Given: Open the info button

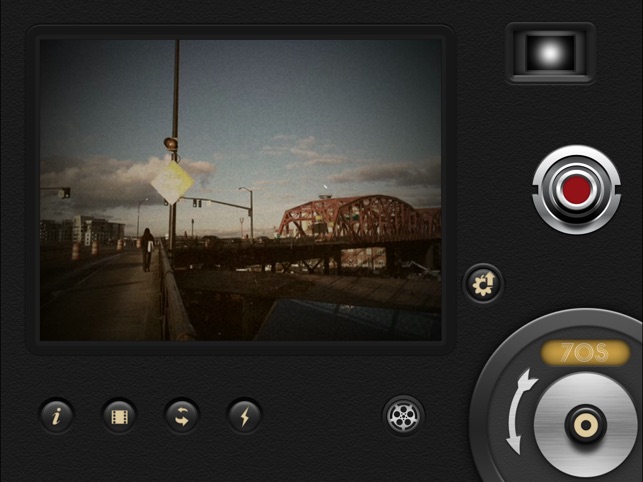Looking at the screenshot, I should [x=57, y=416].
